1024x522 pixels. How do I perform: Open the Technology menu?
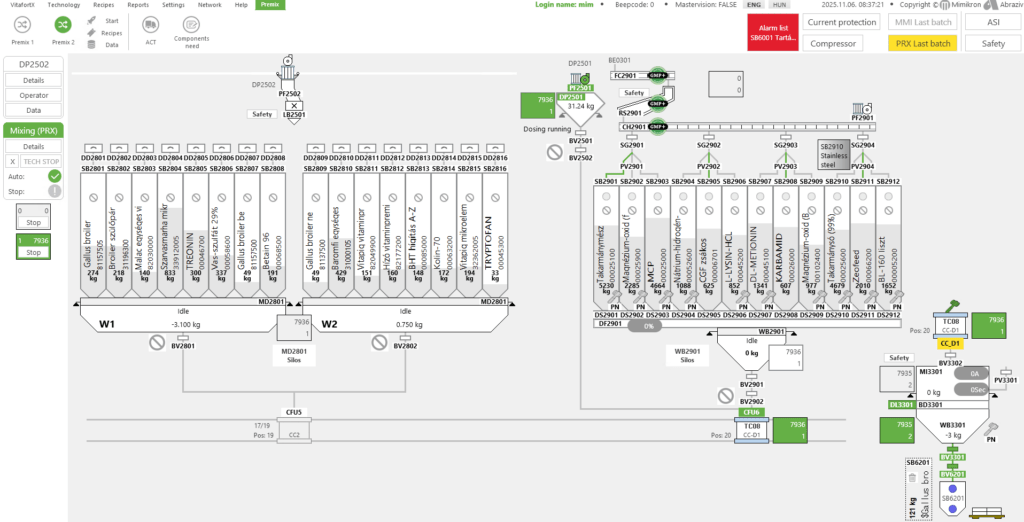[x=64, y=5]
